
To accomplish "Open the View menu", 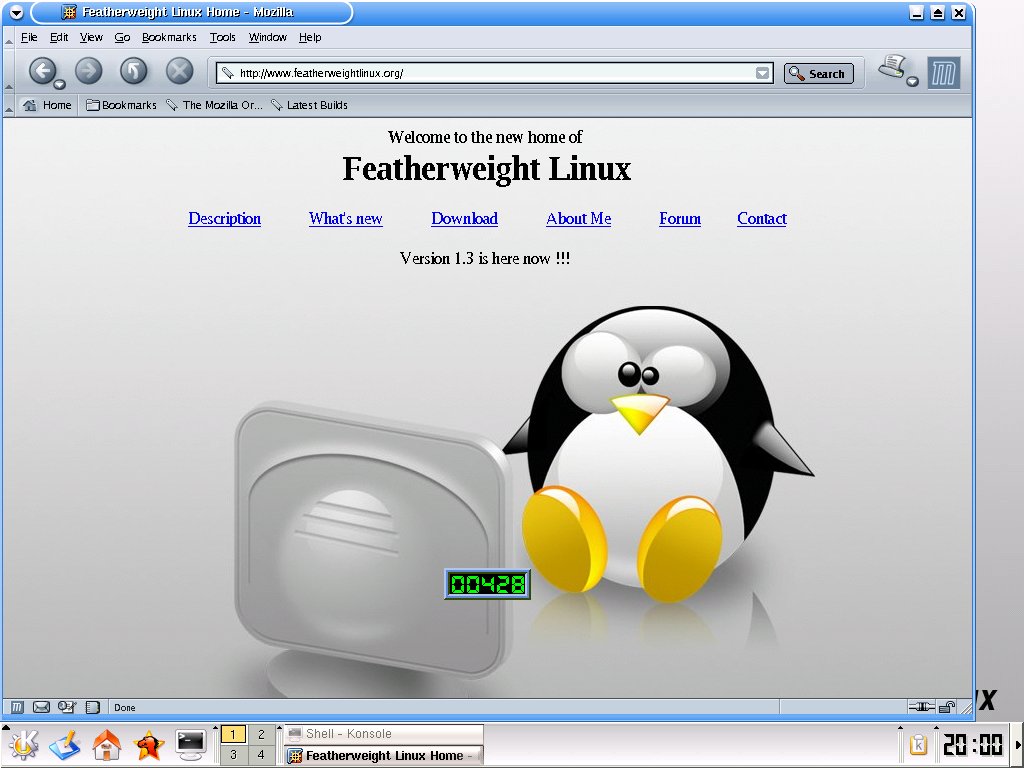I will click(91, 37).
